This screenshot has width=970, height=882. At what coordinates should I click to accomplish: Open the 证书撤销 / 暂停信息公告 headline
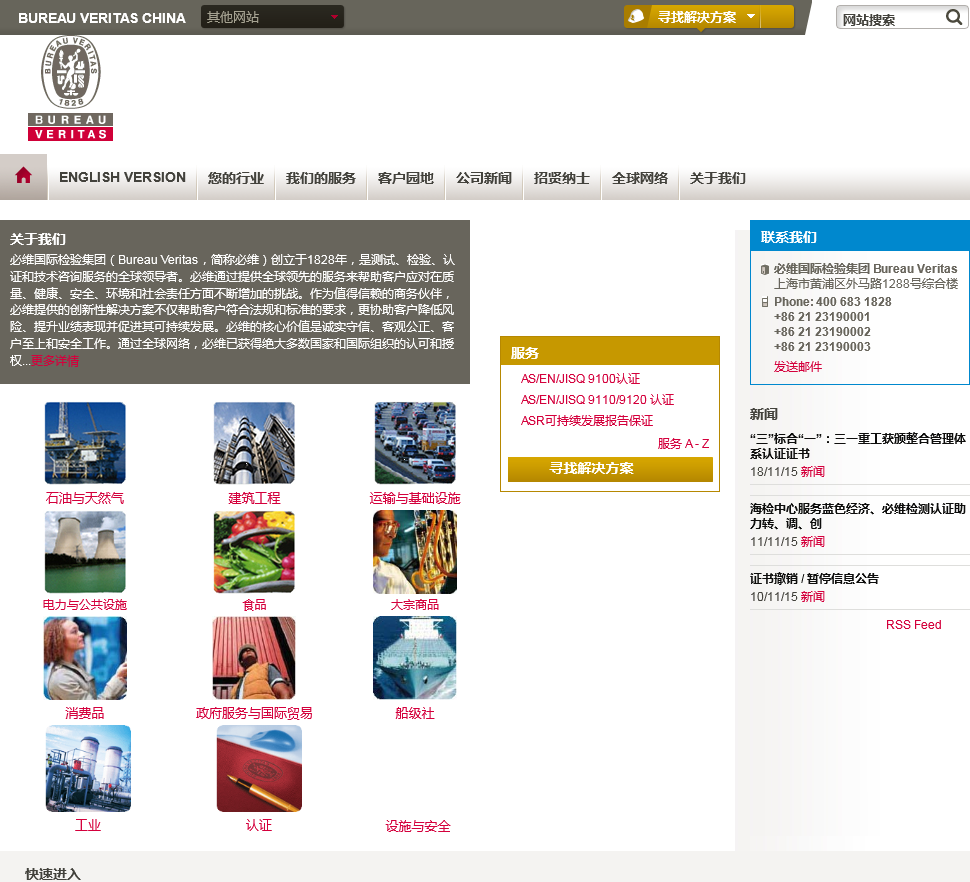click(x=814, y=578)
